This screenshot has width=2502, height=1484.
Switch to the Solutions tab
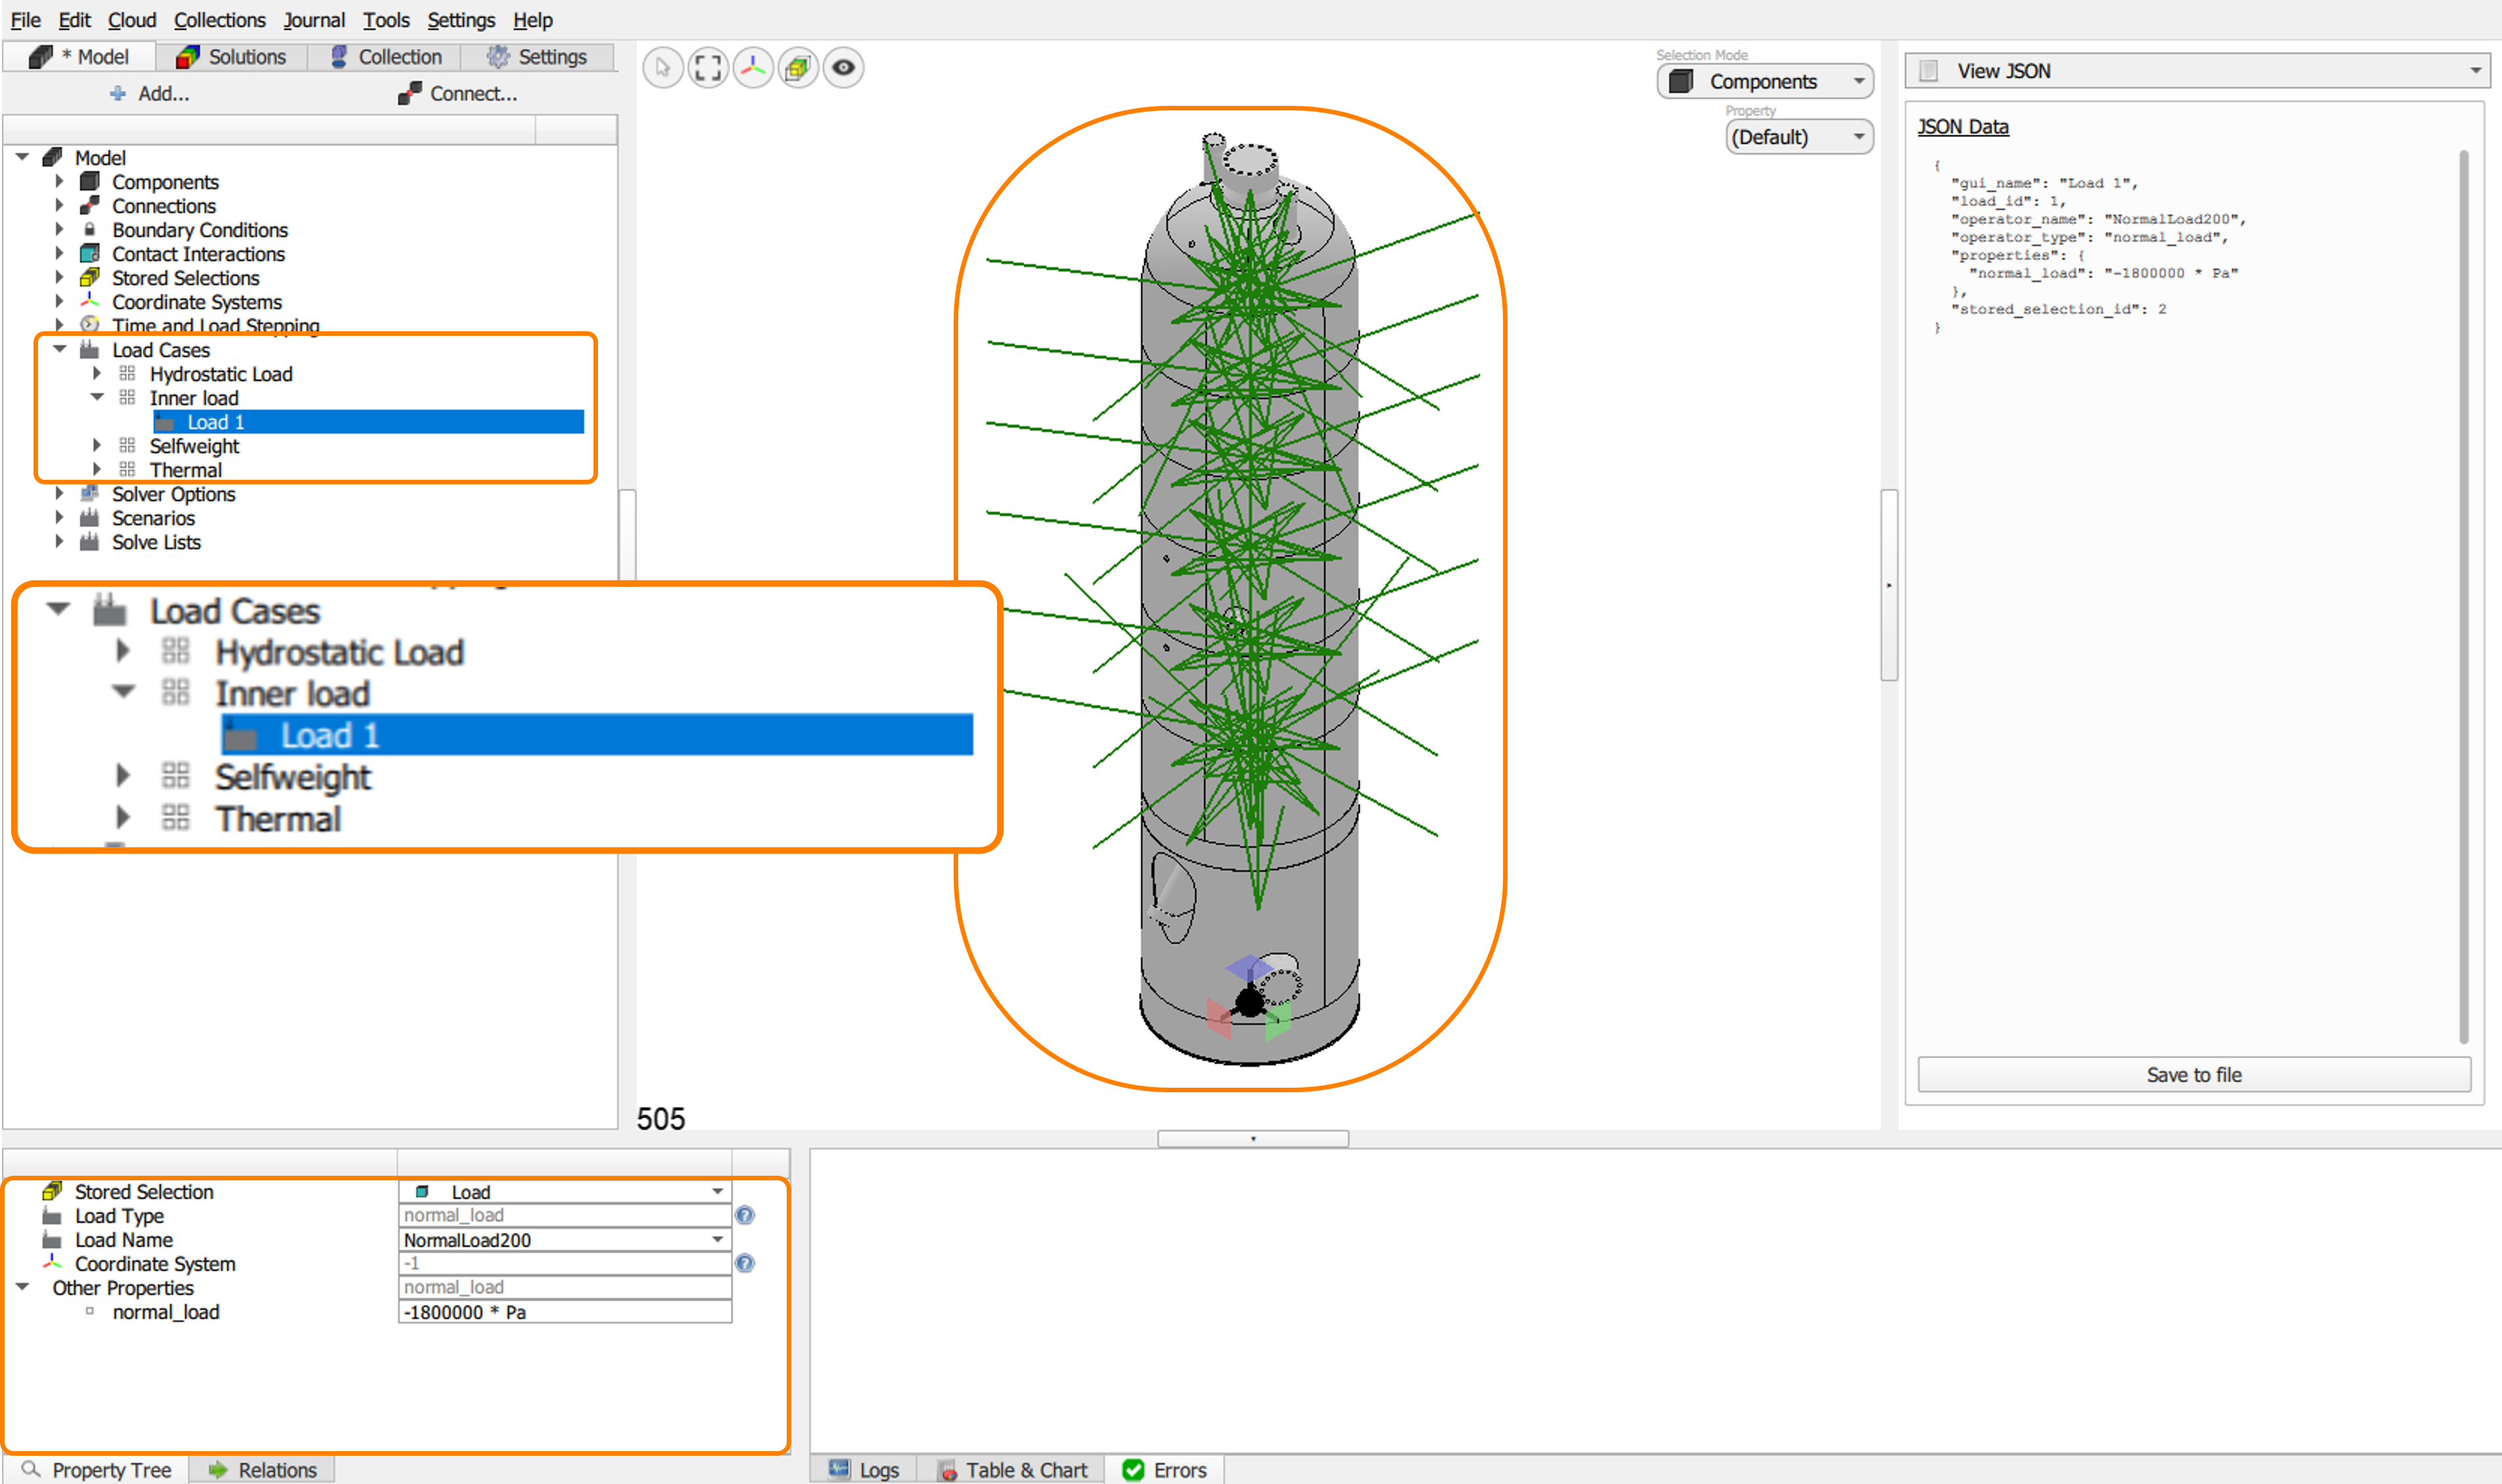pos(232,57)
